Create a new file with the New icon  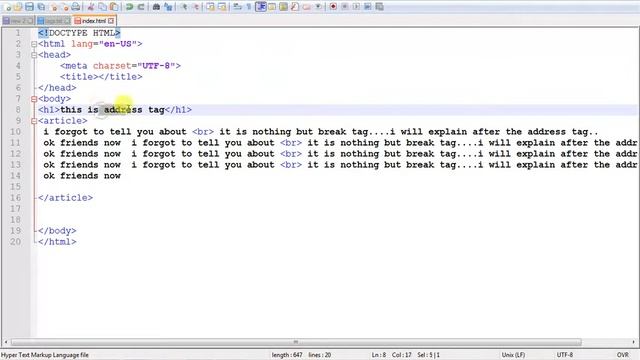coord(7,7)
